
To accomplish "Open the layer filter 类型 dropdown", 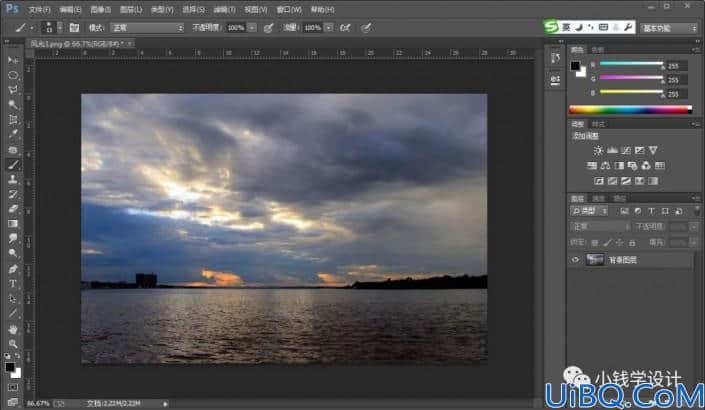I will coord(589,211).
